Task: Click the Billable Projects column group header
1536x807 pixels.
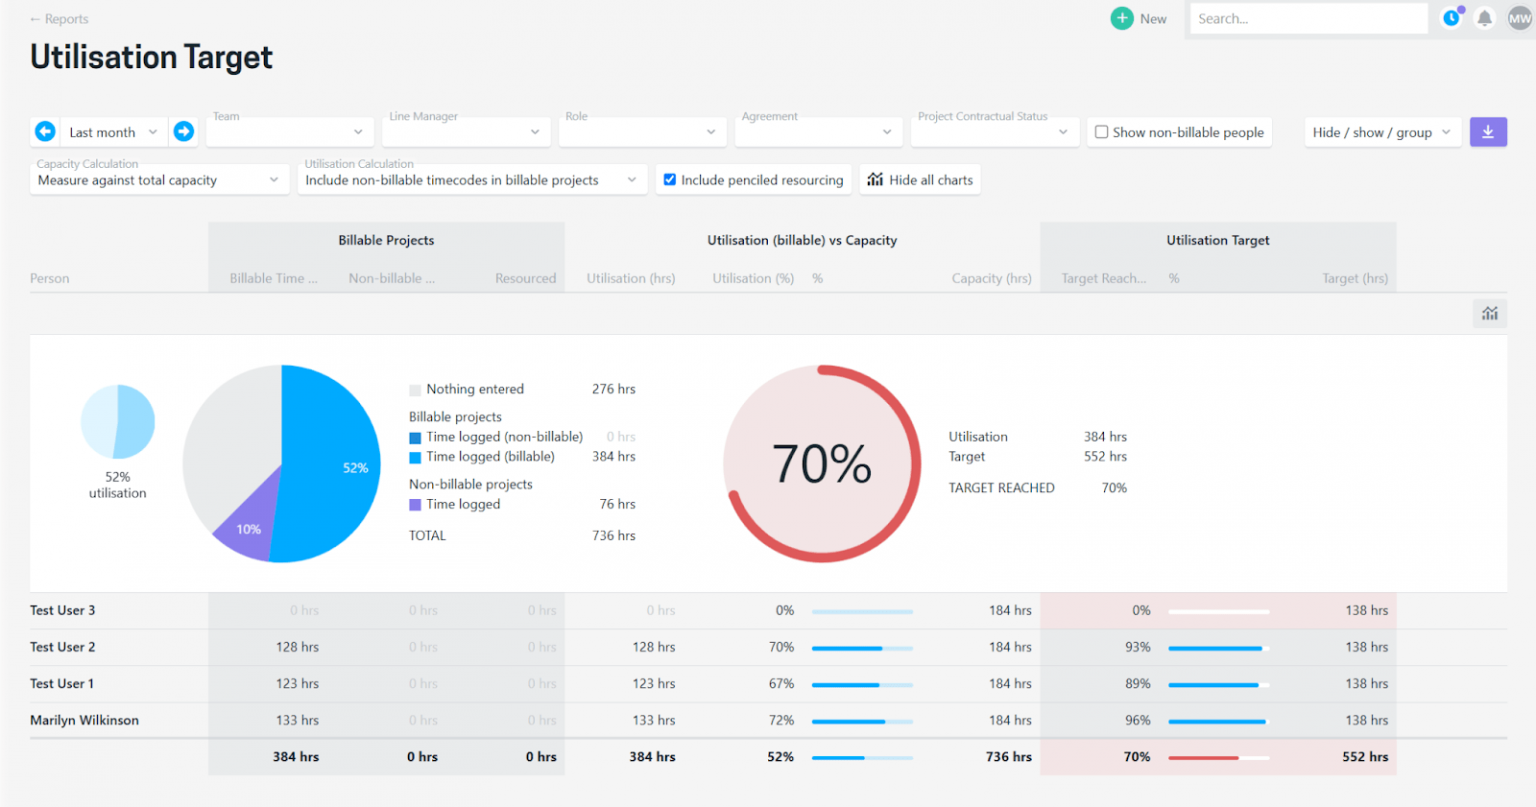Action: [386, 240]
